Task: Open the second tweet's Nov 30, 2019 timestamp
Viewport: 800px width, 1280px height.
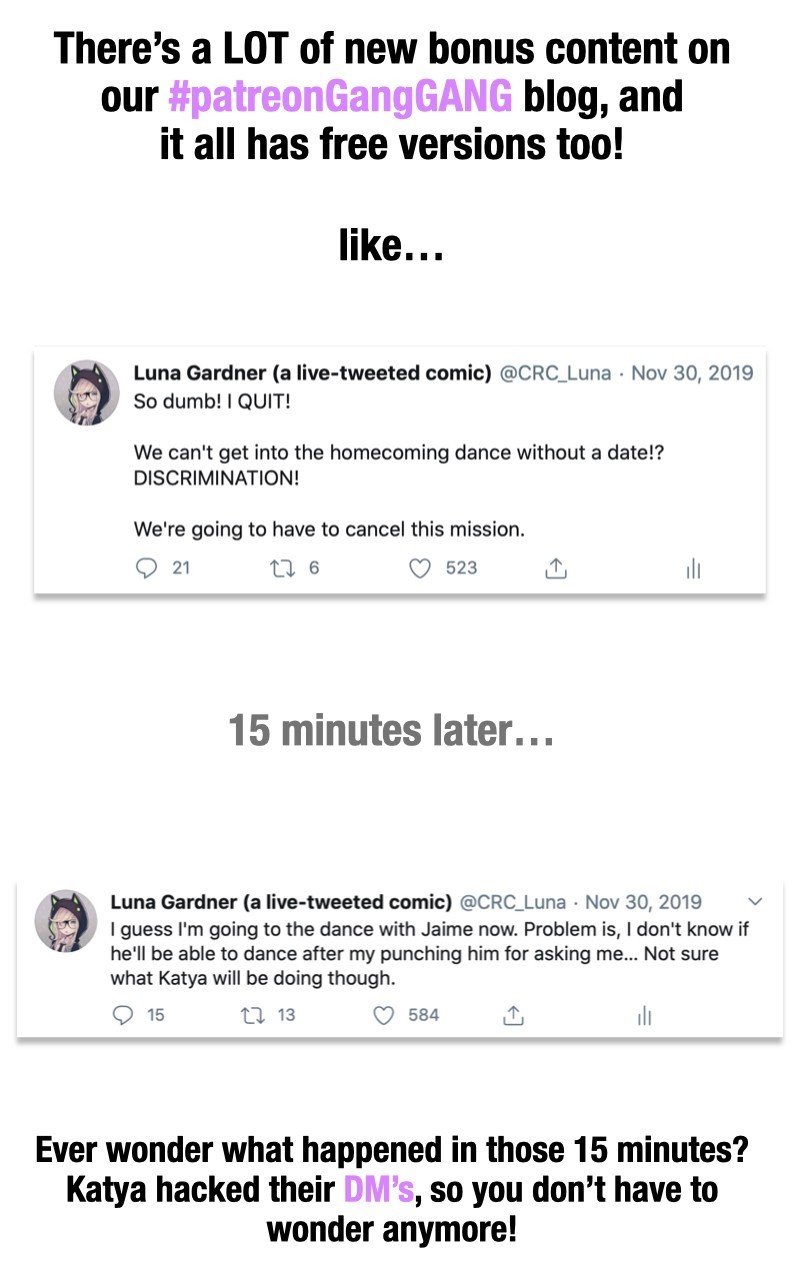Action: (643, 901)
